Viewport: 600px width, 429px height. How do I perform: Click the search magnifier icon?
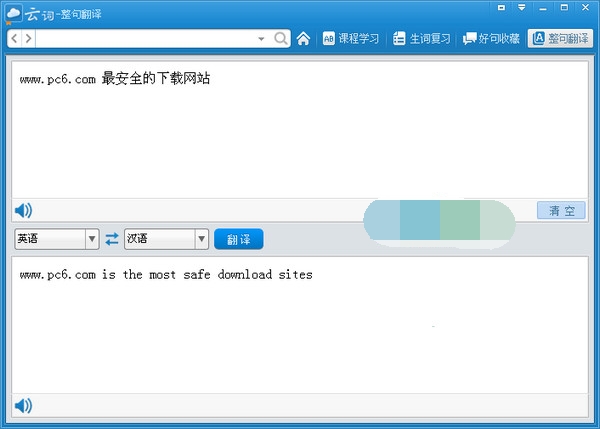pos(281,39)
